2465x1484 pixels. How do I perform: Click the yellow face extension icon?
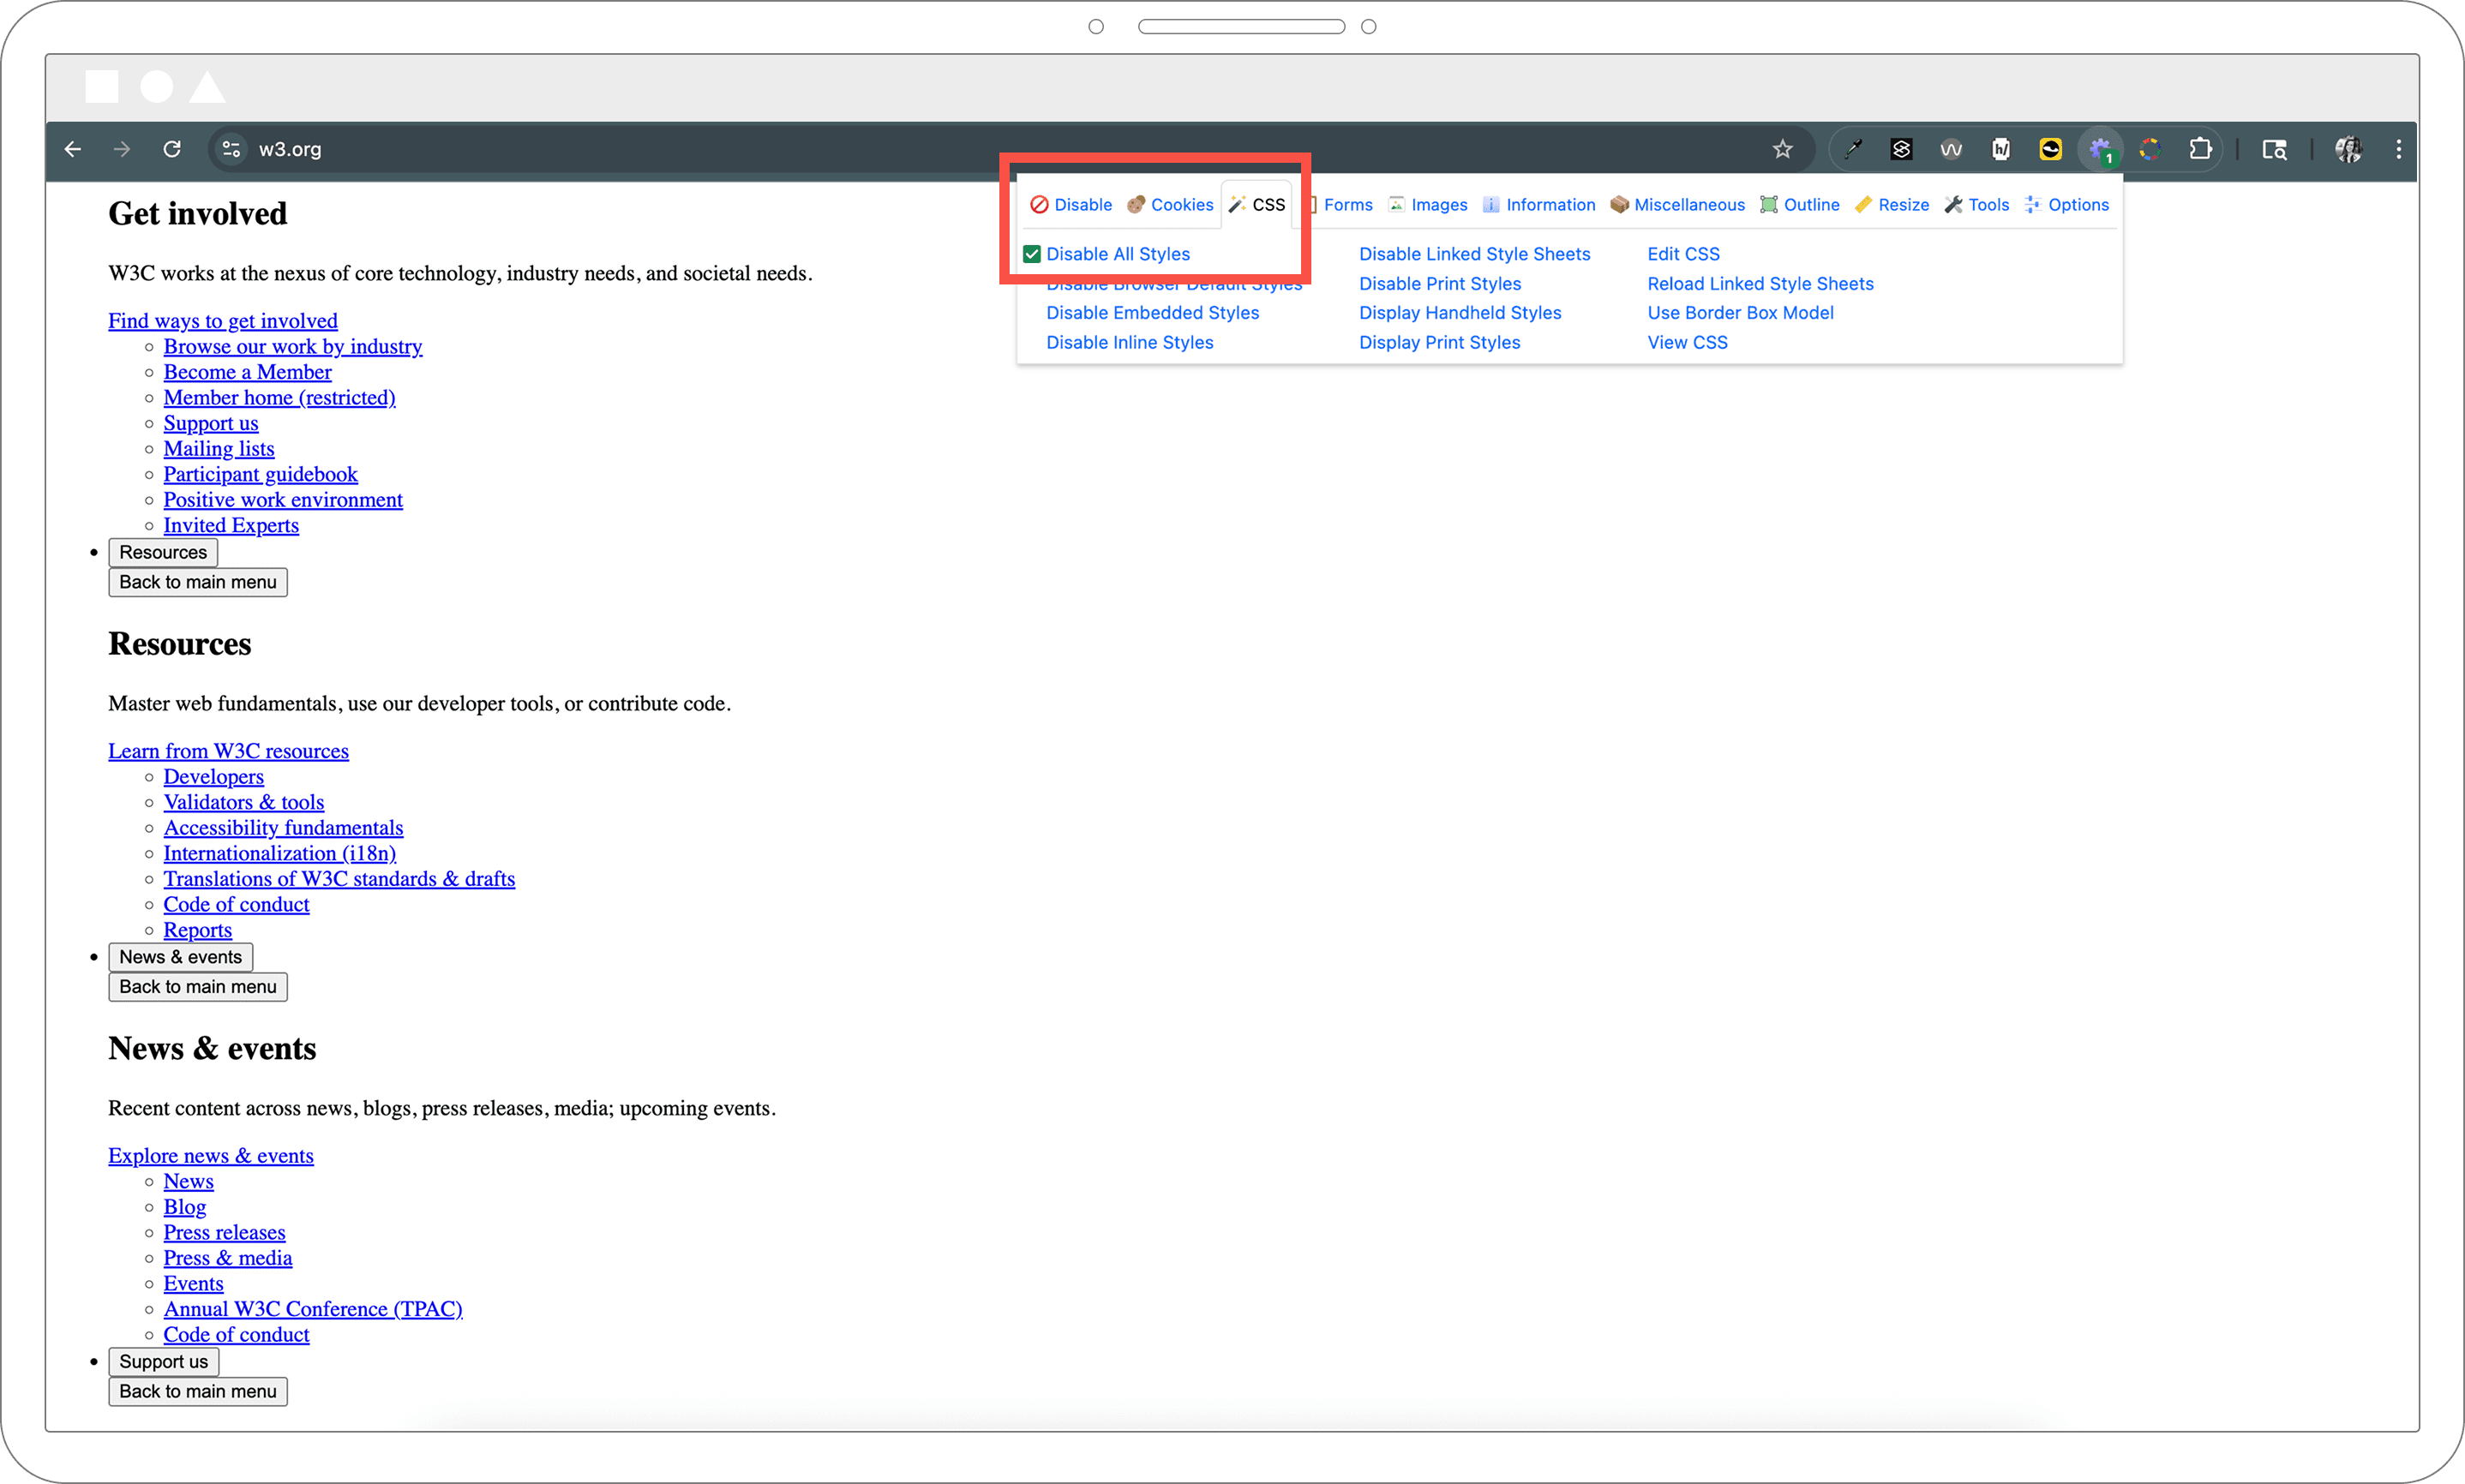click(2050, 149)
